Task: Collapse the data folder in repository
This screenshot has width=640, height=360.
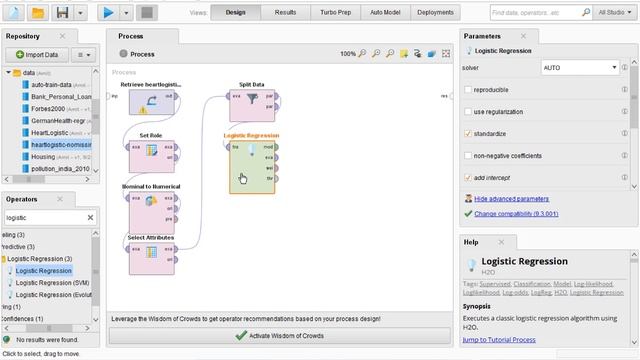Action: (8, 73)
